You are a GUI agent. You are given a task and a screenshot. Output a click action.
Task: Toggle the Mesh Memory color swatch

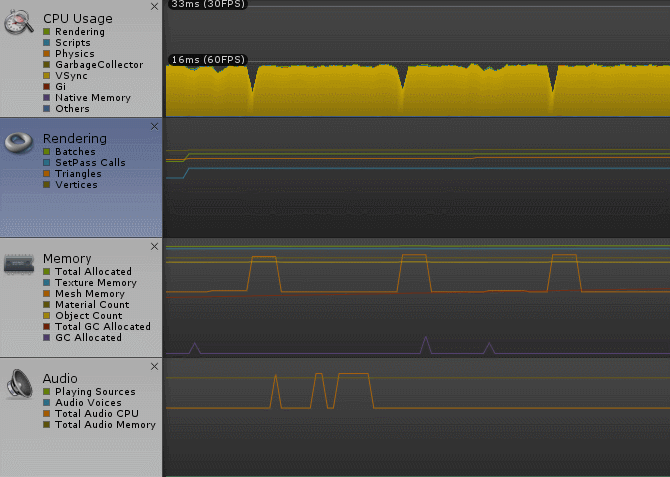click(x=47, y=294)
